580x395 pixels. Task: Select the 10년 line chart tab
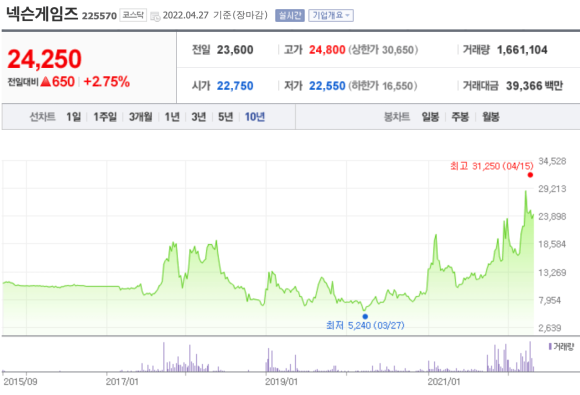point(255,117)
